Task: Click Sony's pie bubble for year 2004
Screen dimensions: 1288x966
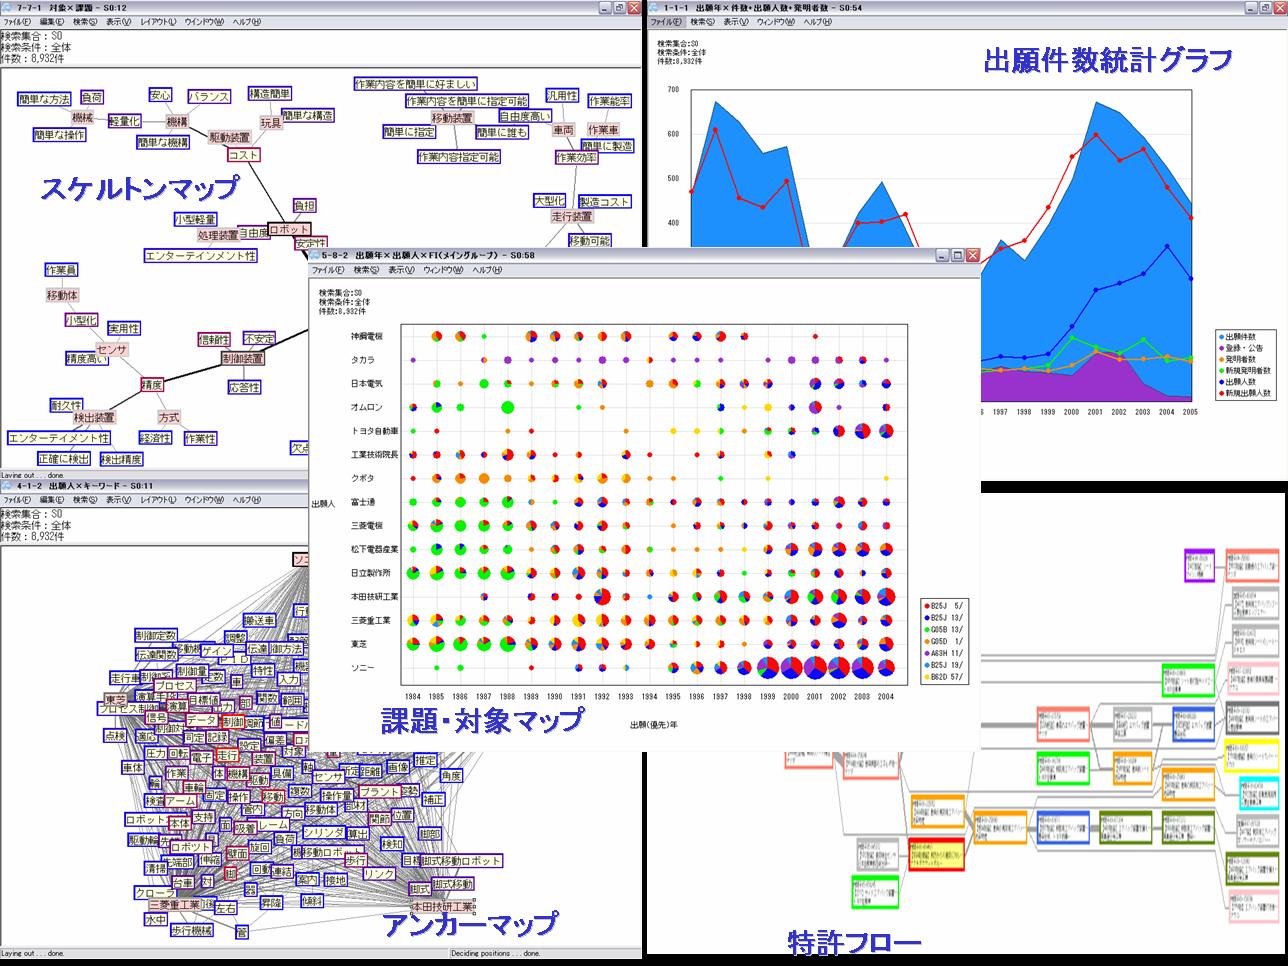Action: click(x=886, y=667)
